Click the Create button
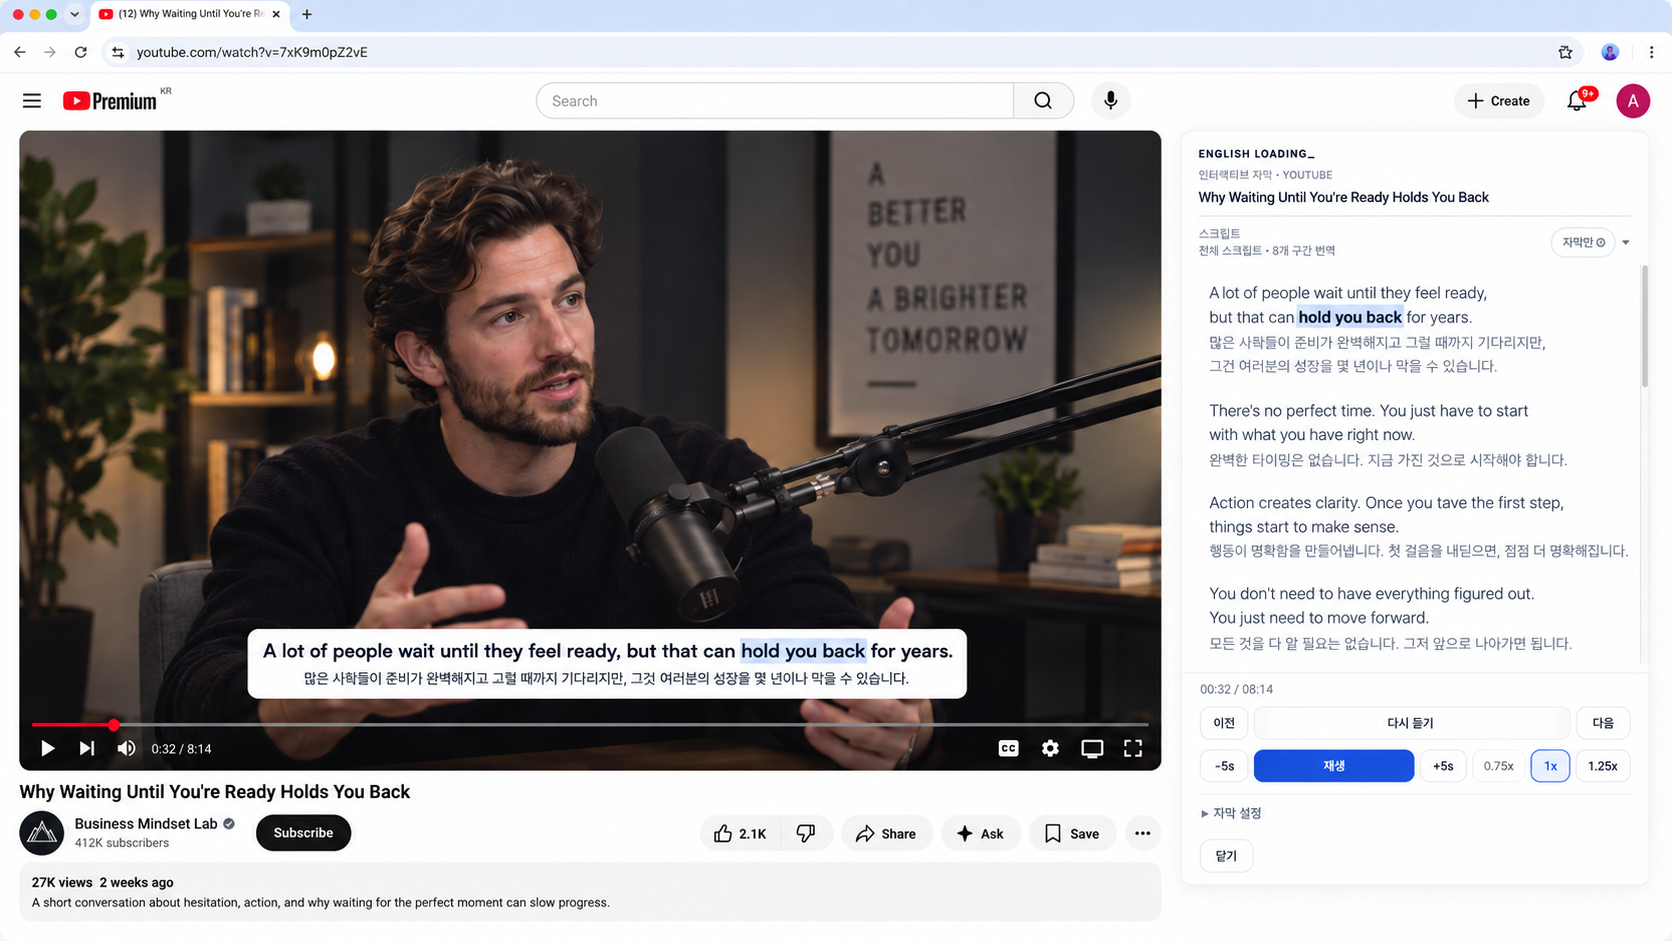1672x941 pixels. [x=1498, y=101]
